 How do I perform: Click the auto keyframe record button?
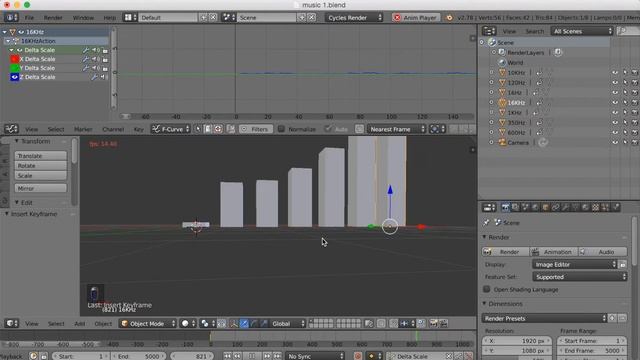tap(358, 356)
